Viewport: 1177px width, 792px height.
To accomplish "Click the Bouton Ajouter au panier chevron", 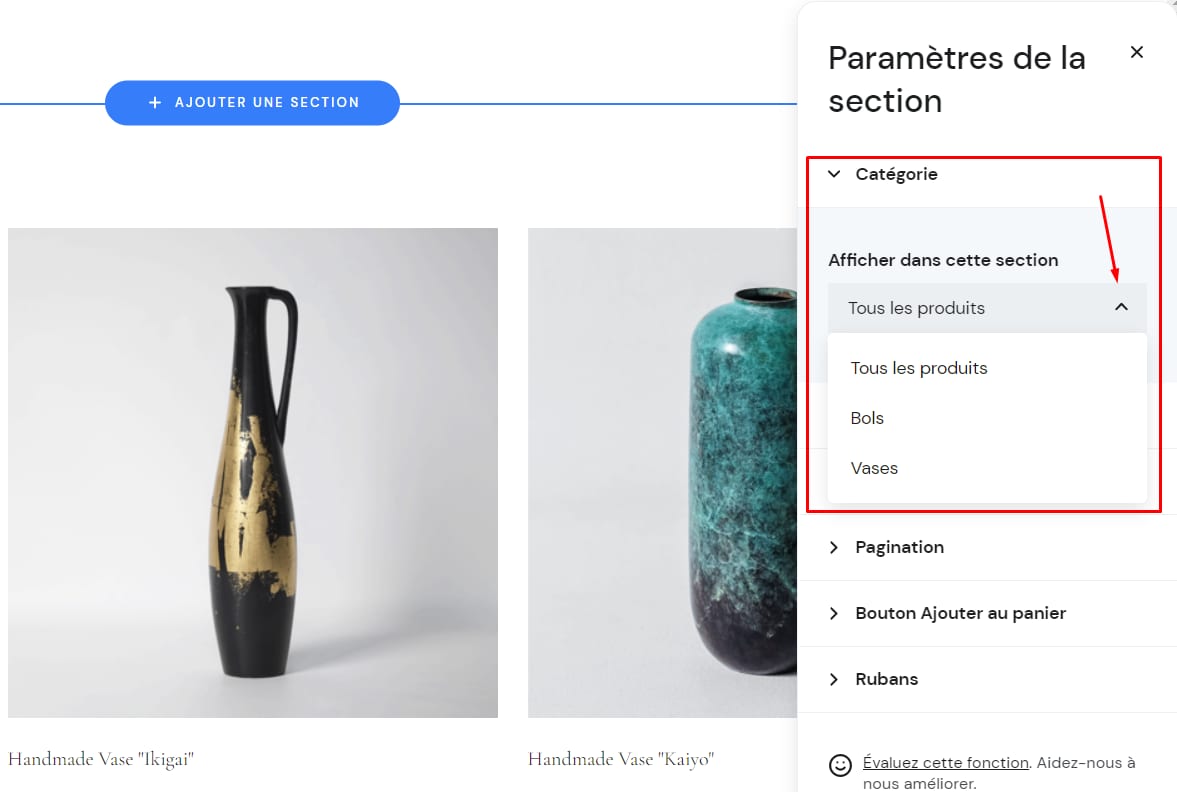I will click(x=834, y=613).
